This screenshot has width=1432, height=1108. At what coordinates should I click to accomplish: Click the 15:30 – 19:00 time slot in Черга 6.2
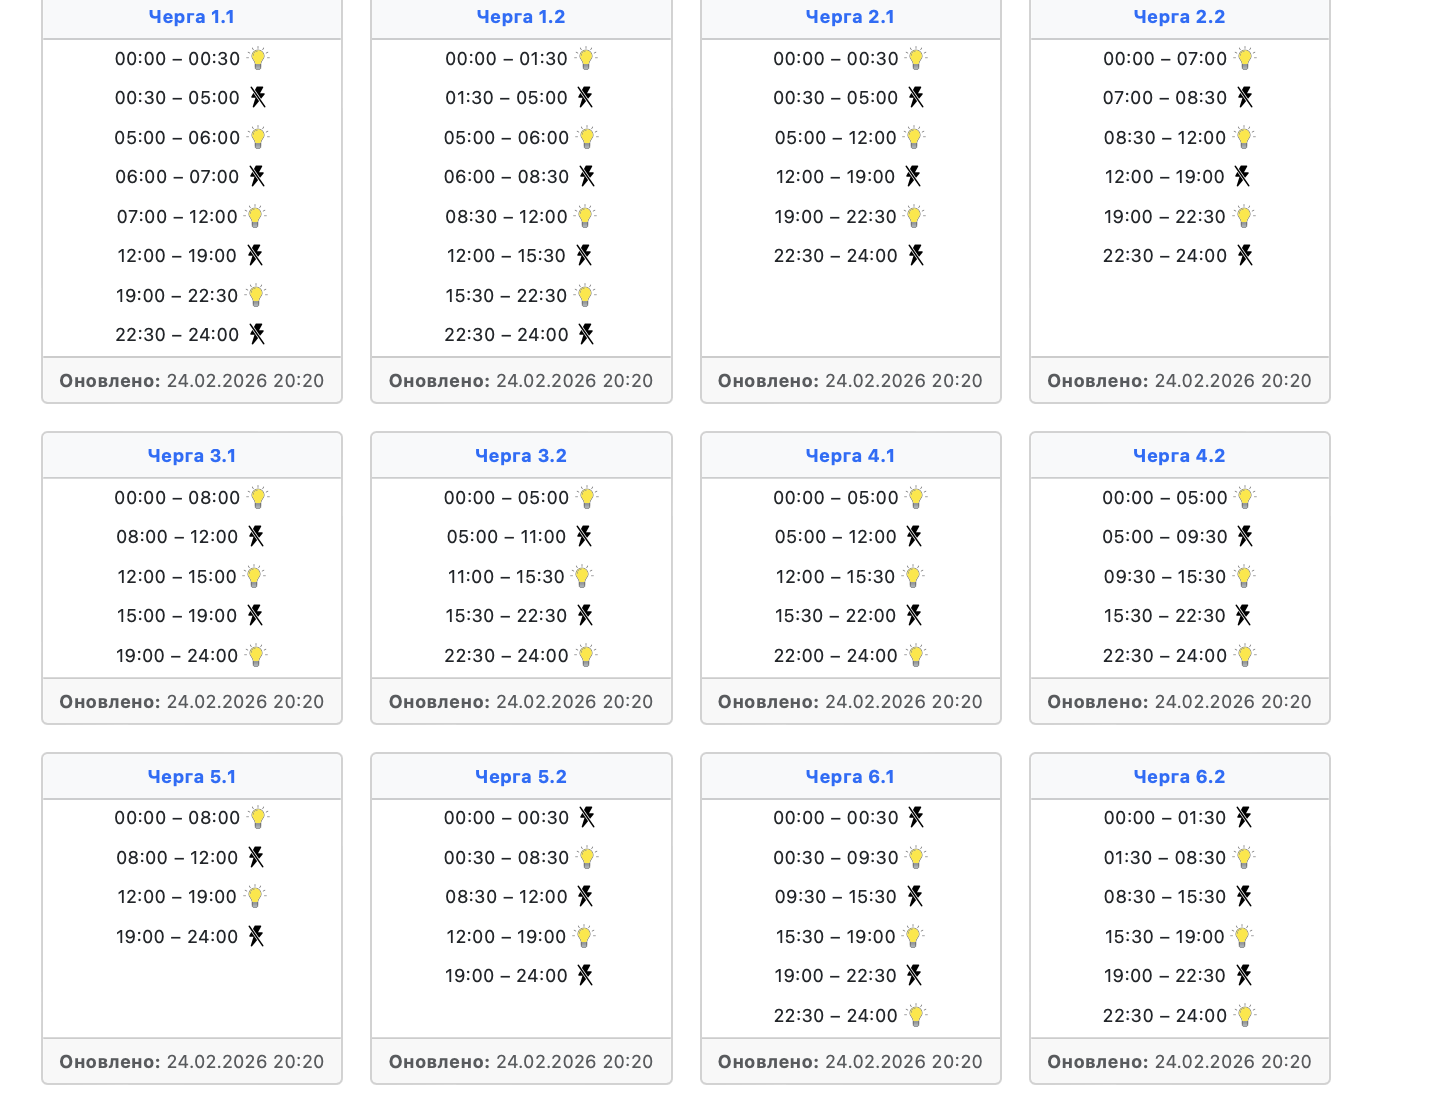[x=1163, y=937]
